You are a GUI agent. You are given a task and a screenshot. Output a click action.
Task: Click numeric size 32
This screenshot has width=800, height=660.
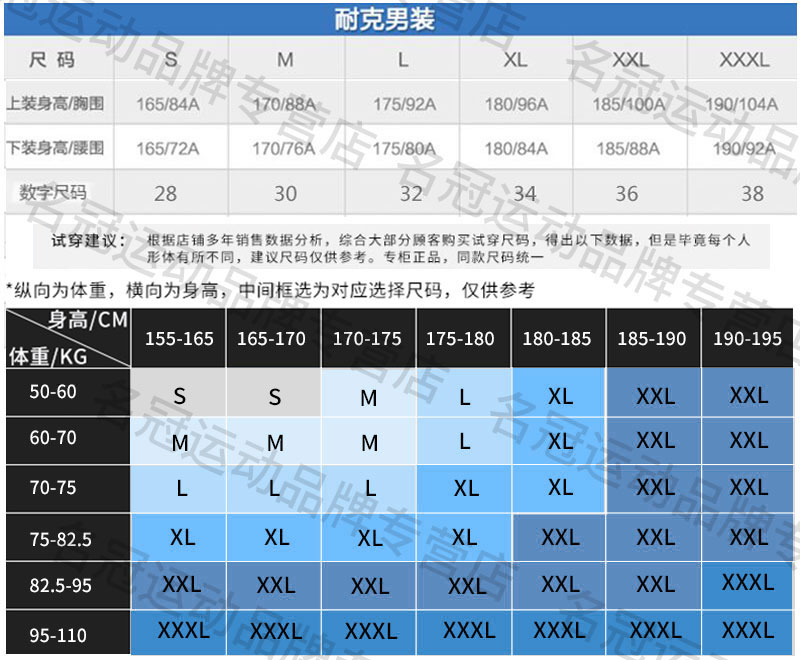(411, 194)
